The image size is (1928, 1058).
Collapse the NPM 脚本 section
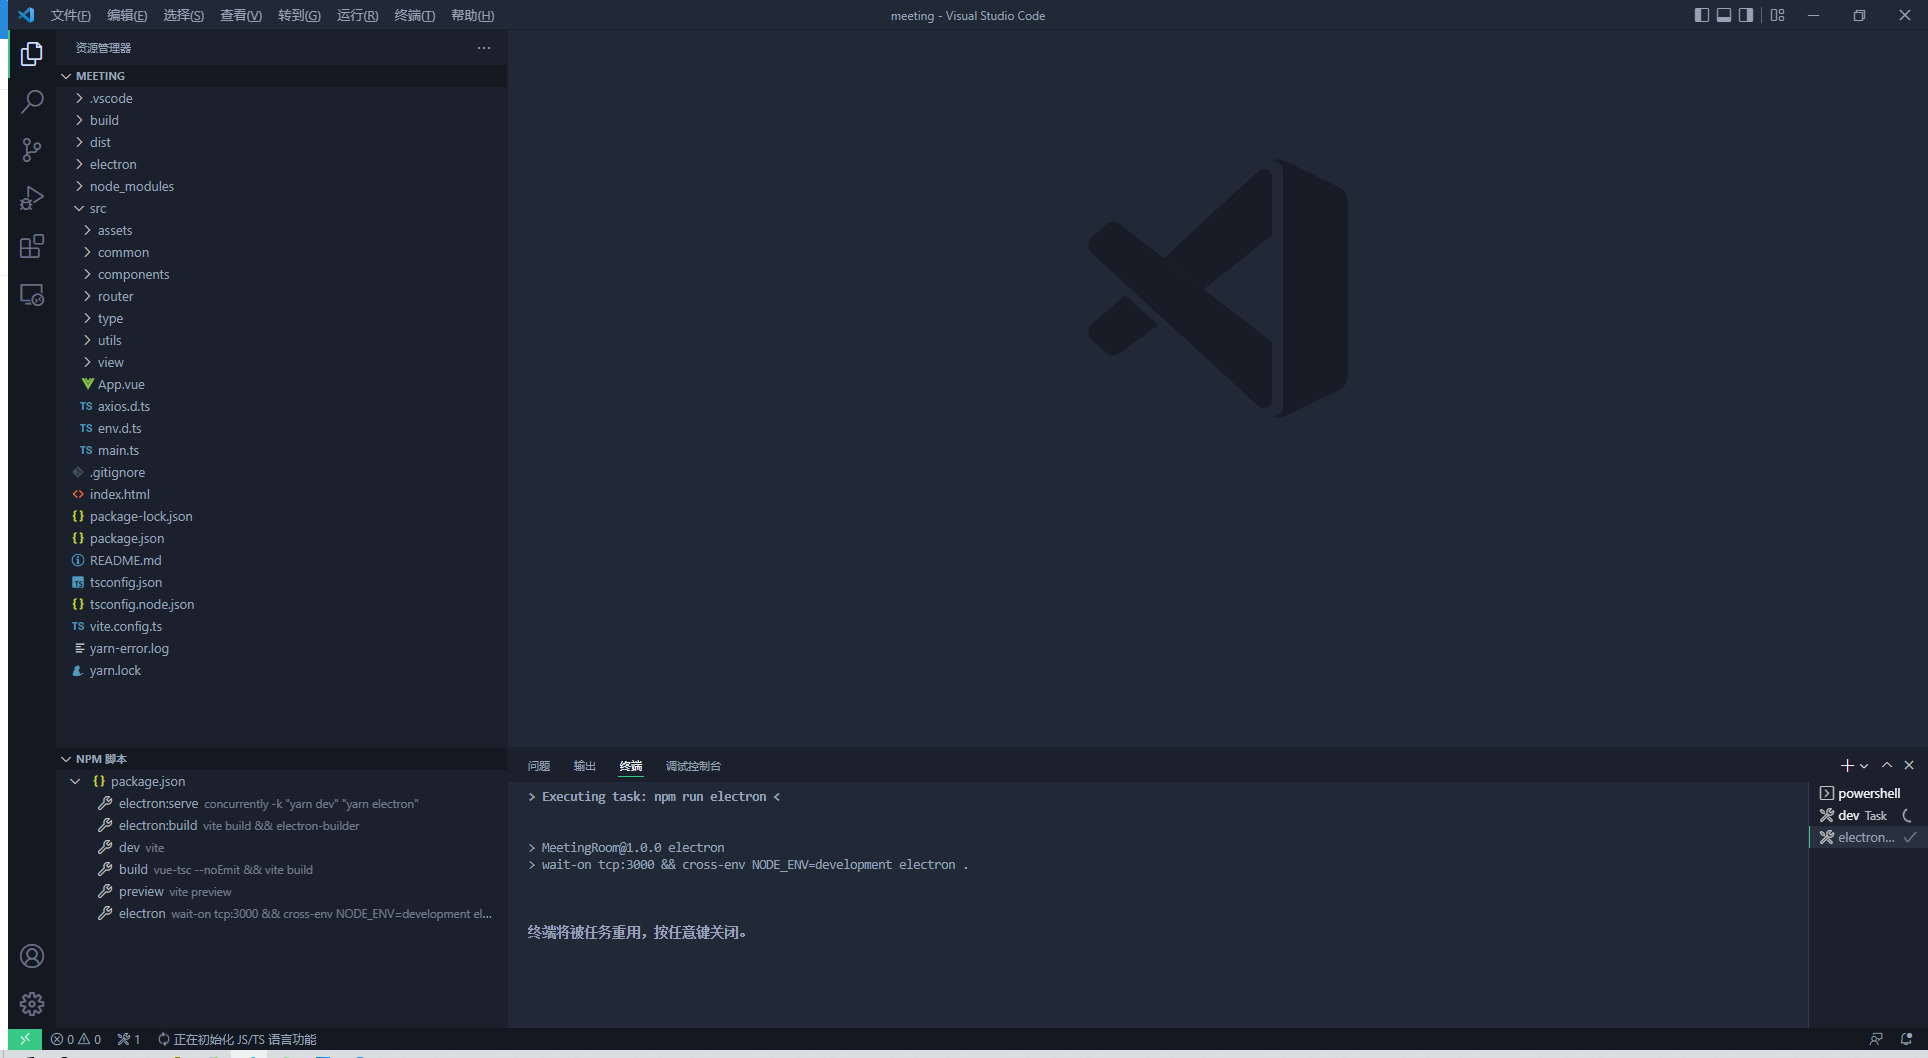(282, 759)
